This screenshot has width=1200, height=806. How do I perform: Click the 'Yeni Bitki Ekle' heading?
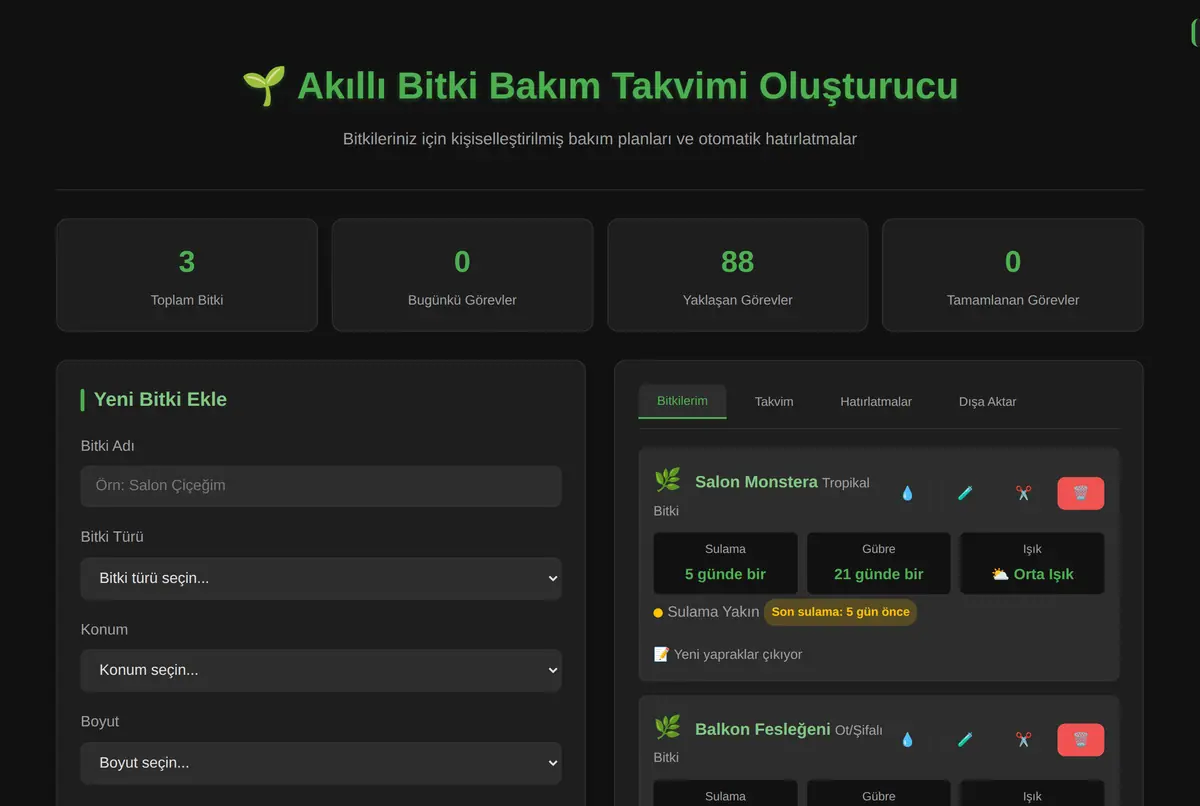click(x=160, y=399)
